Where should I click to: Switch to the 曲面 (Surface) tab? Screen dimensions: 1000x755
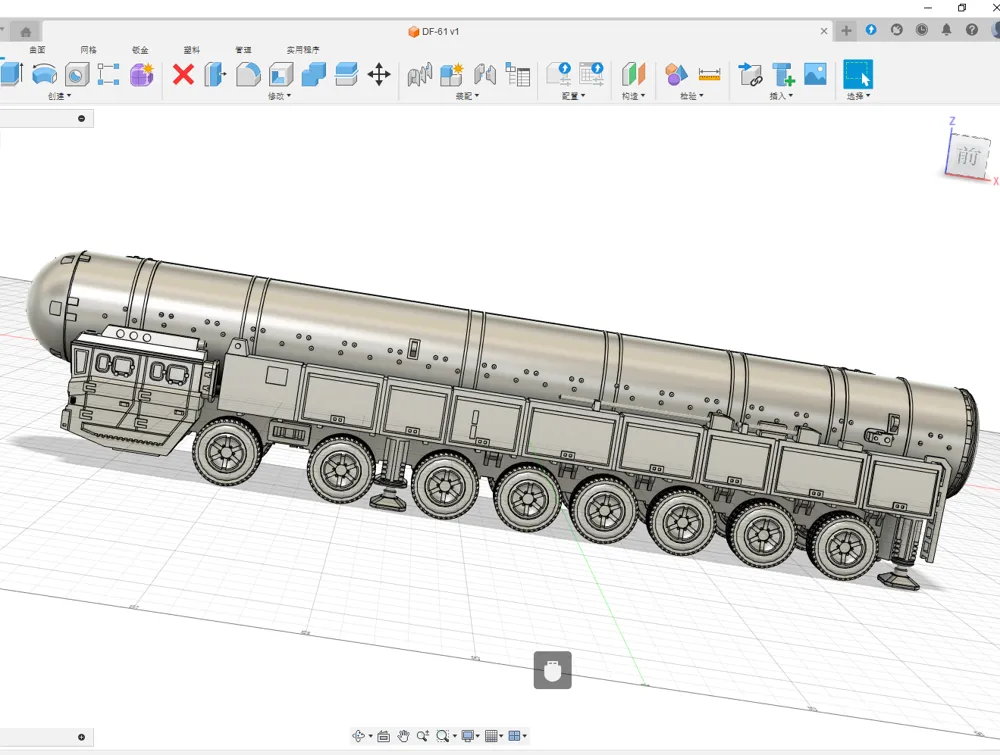tap(37, 50)
